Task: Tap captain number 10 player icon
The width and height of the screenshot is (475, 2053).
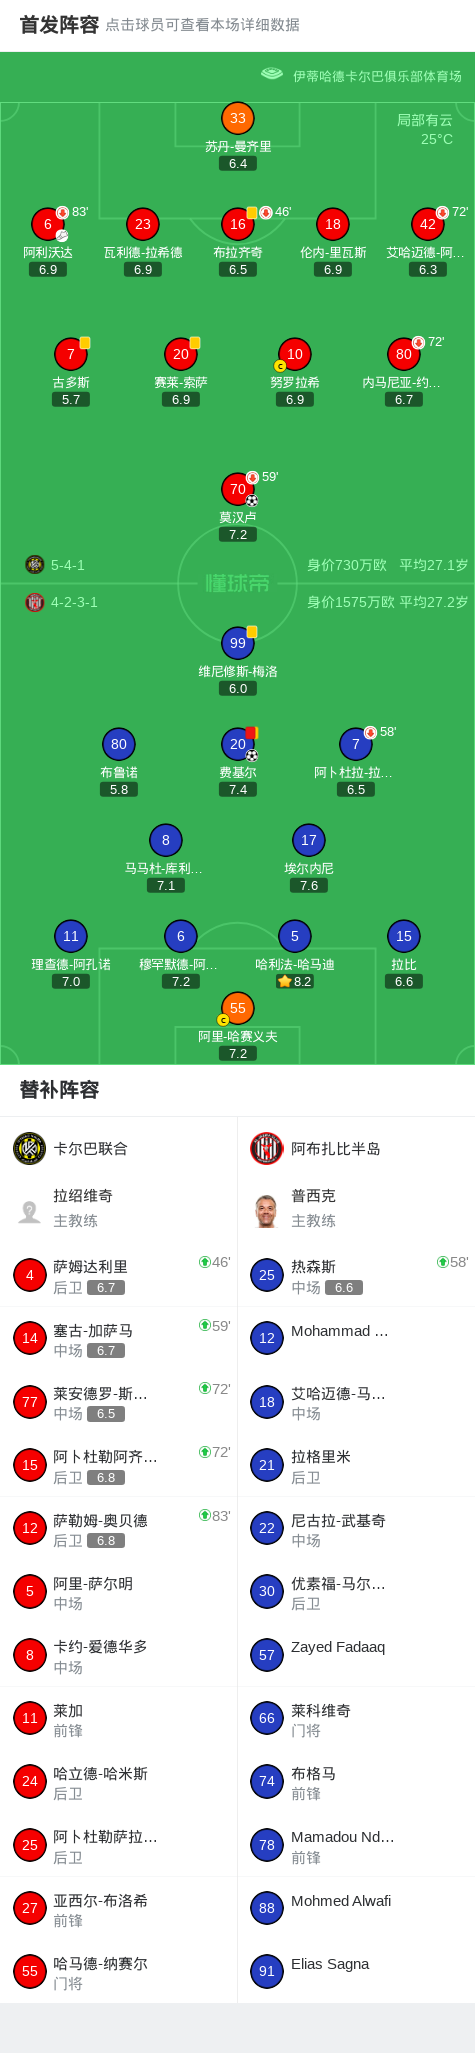Action: tap(295, 354)
